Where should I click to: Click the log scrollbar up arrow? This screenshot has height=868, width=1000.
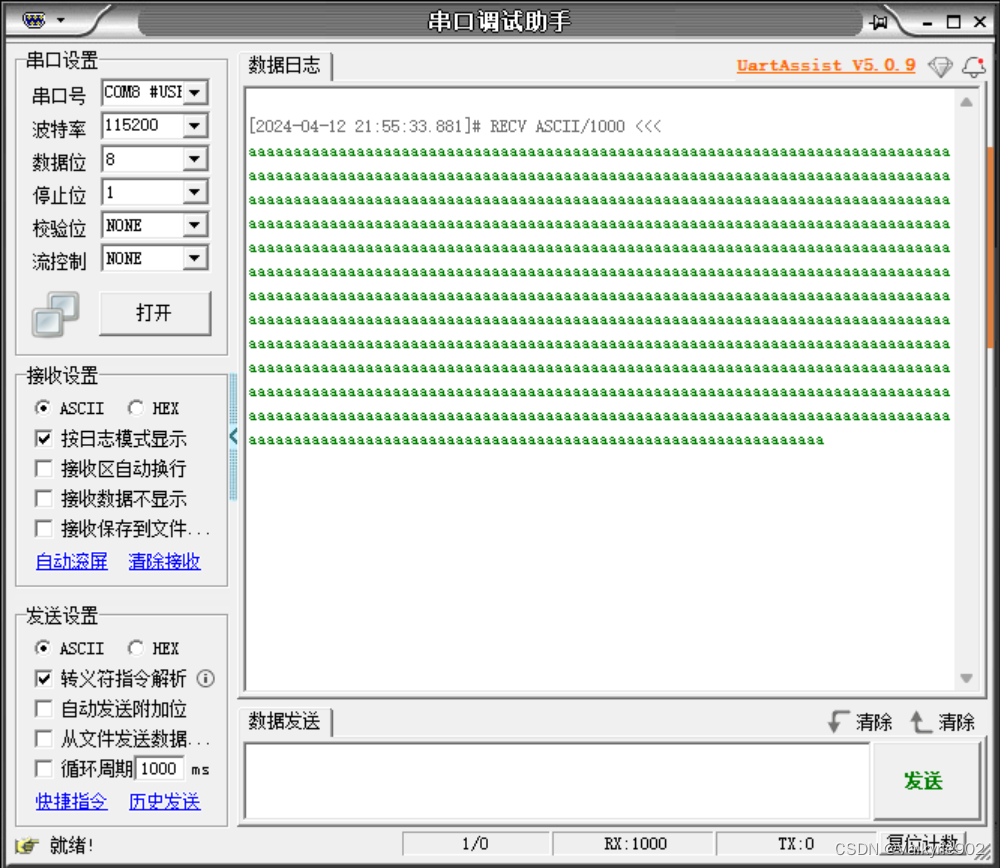[x=966, y=103]
